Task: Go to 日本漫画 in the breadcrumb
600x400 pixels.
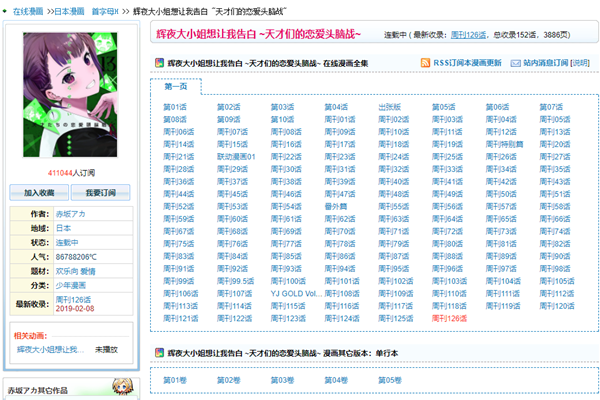Action: 68,9
